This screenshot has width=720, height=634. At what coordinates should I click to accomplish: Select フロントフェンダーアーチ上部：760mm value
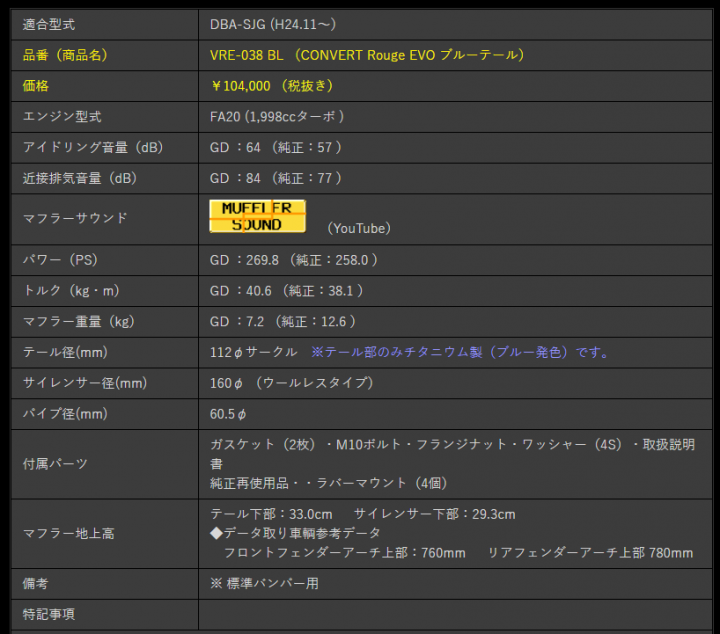(x=344, y=553)
